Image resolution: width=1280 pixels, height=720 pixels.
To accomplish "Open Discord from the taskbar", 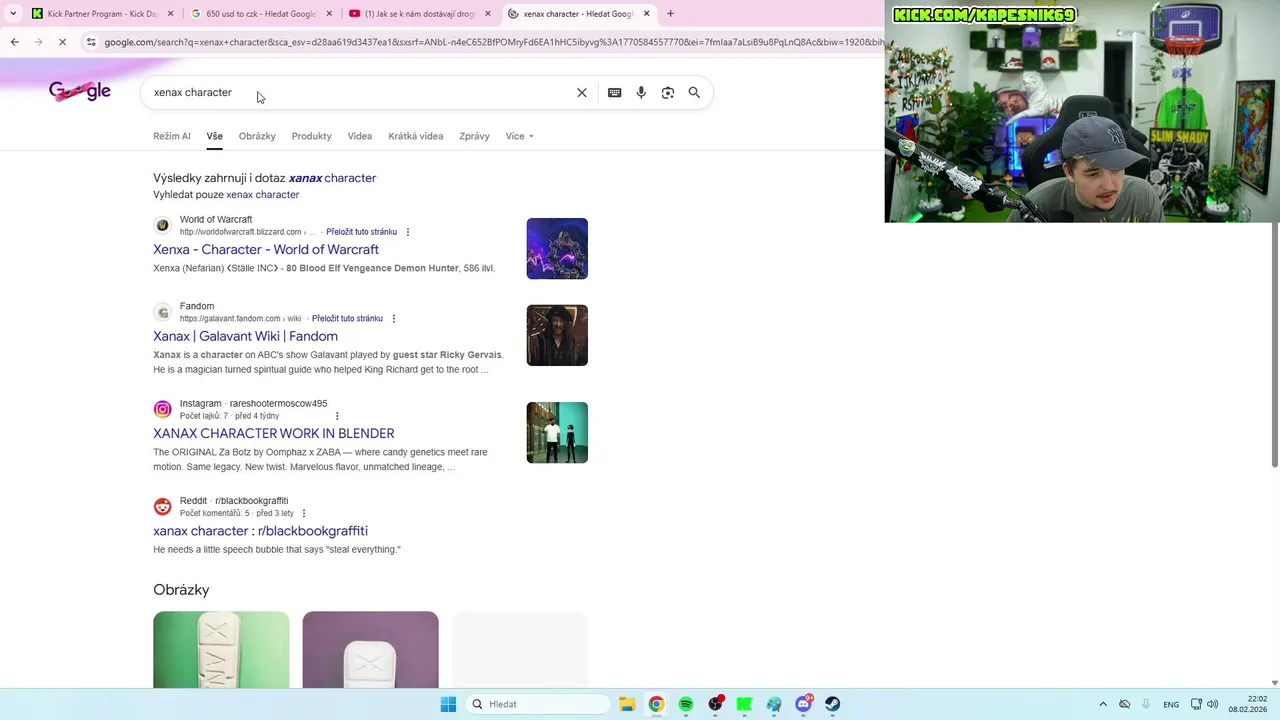I will pyautogui.click(x=803, y=704).
